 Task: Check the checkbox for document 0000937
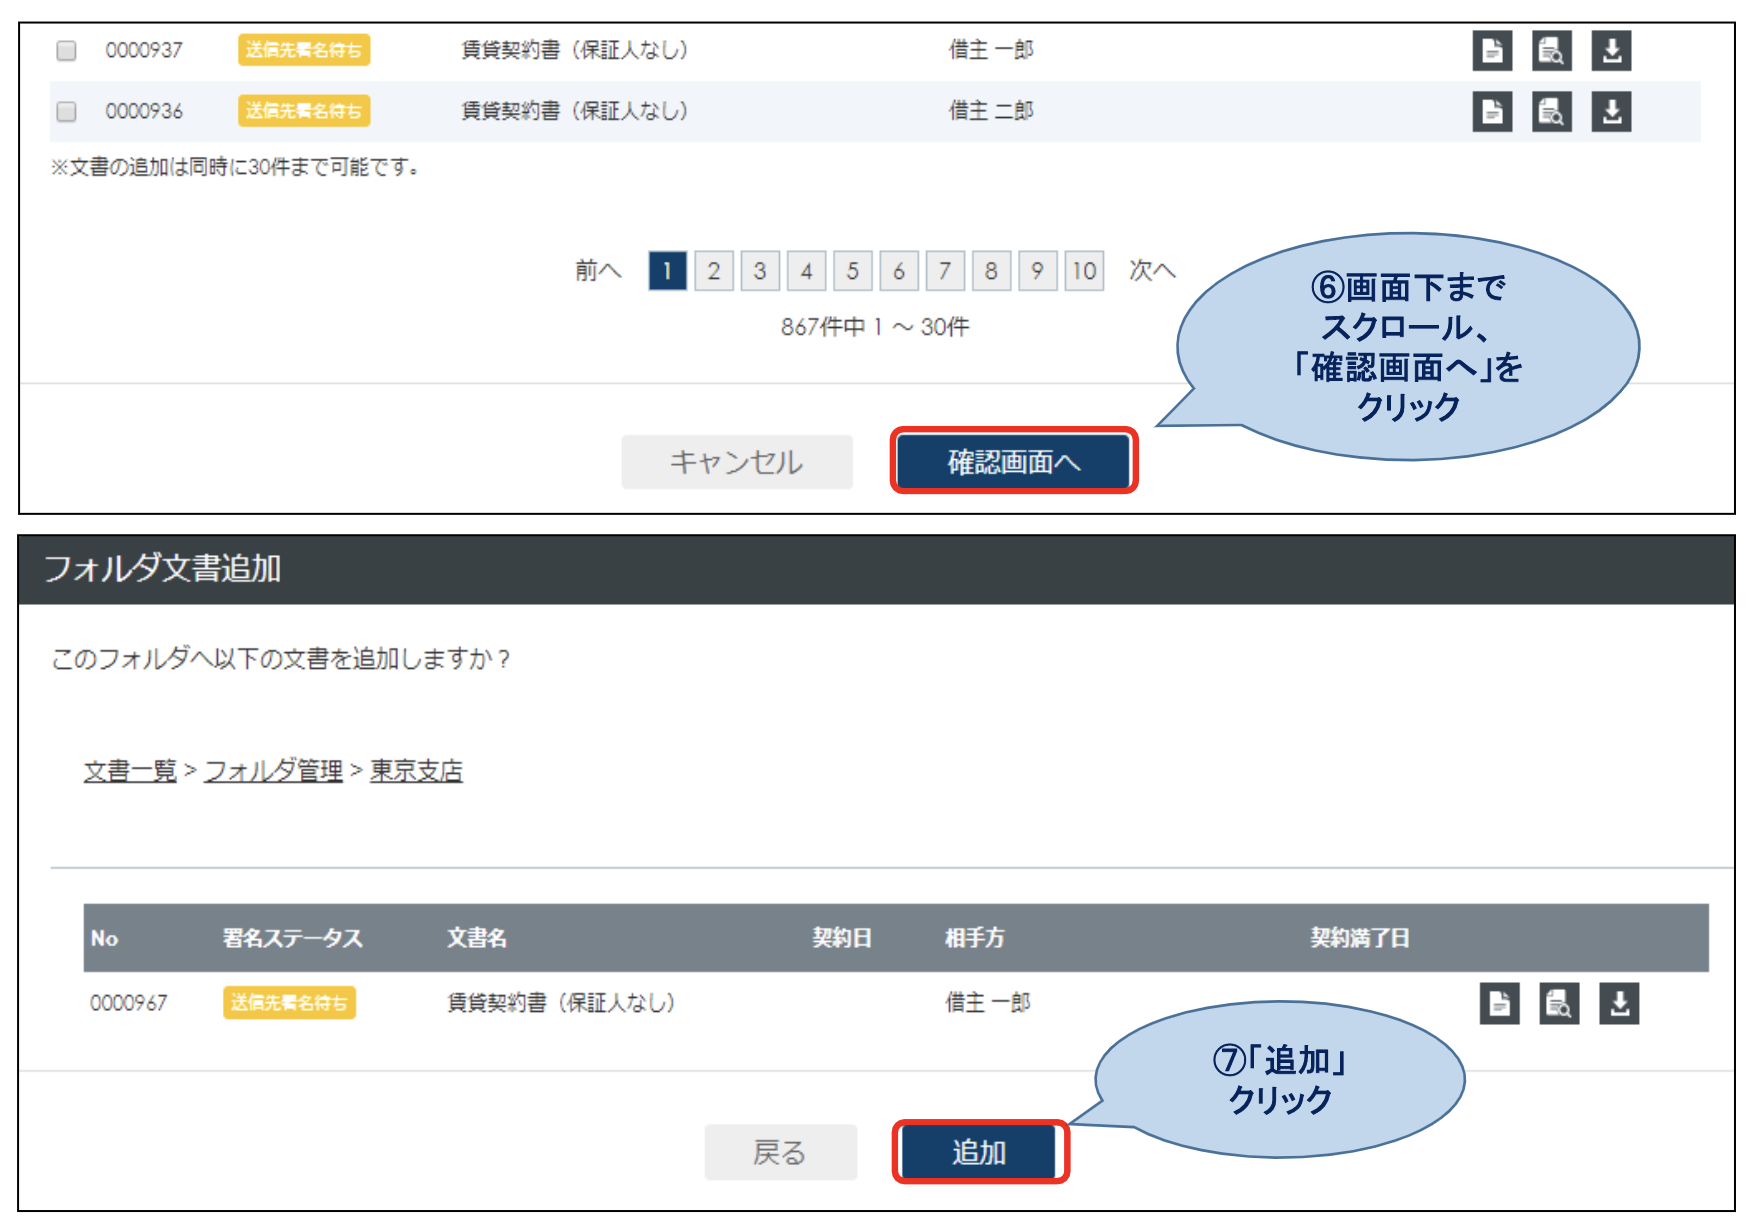click(66, 48)
